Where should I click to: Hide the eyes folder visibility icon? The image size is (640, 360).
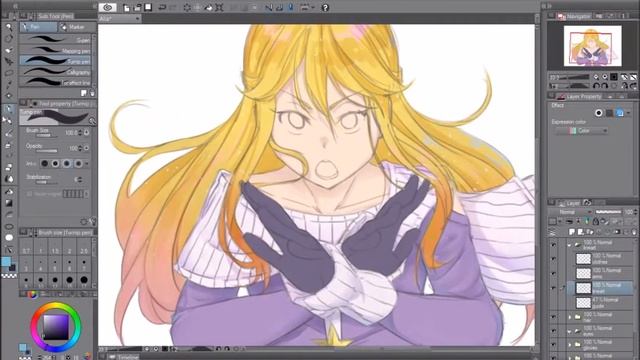click(x=553, y=331)
